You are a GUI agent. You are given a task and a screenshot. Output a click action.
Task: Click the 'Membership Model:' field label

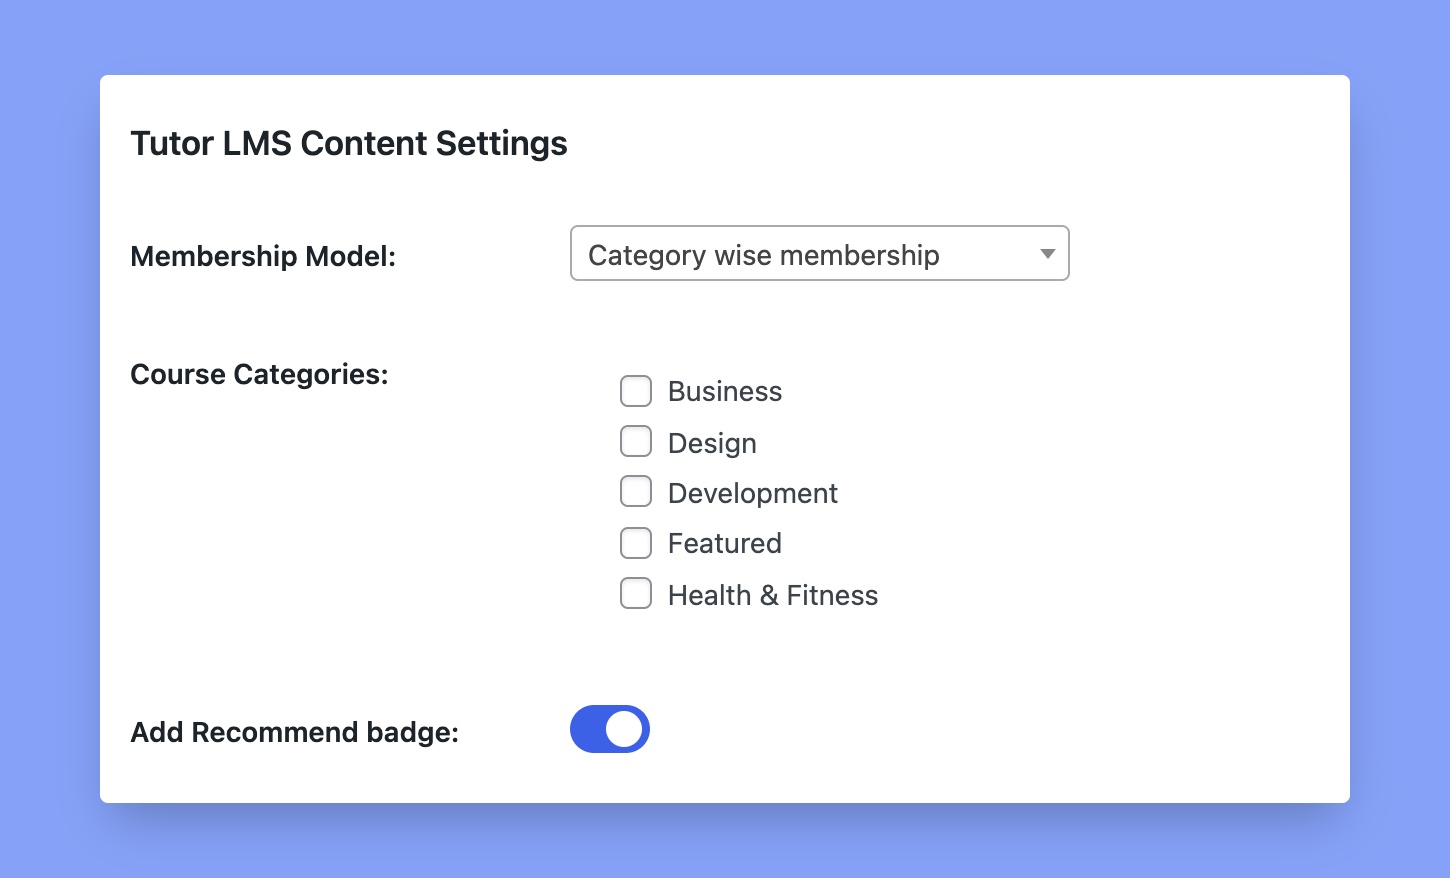[x=263, y=256]
